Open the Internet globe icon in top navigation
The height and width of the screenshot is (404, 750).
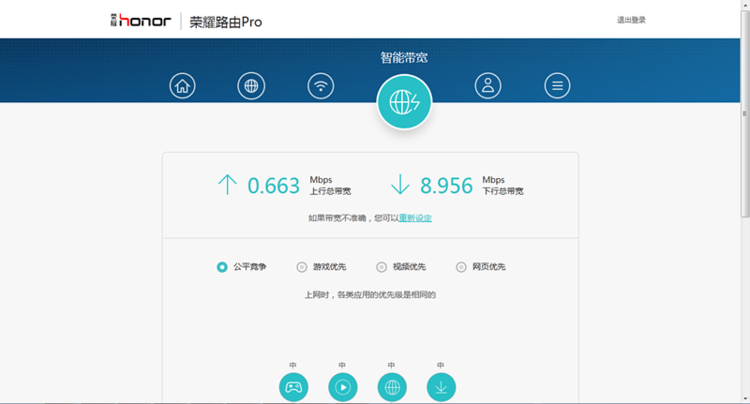coord(251,86)
